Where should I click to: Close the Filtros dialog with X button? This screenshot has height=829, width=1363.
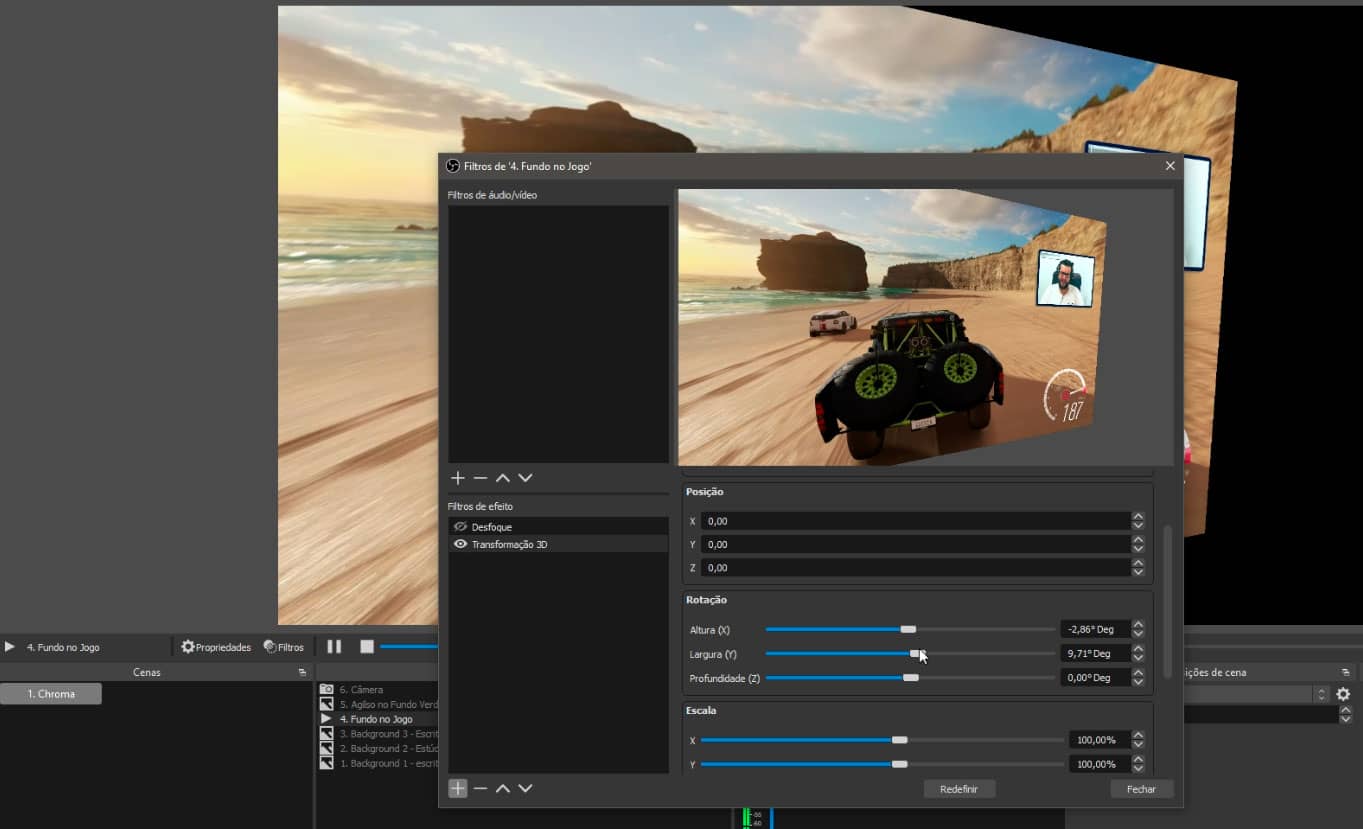point(1170,166)
